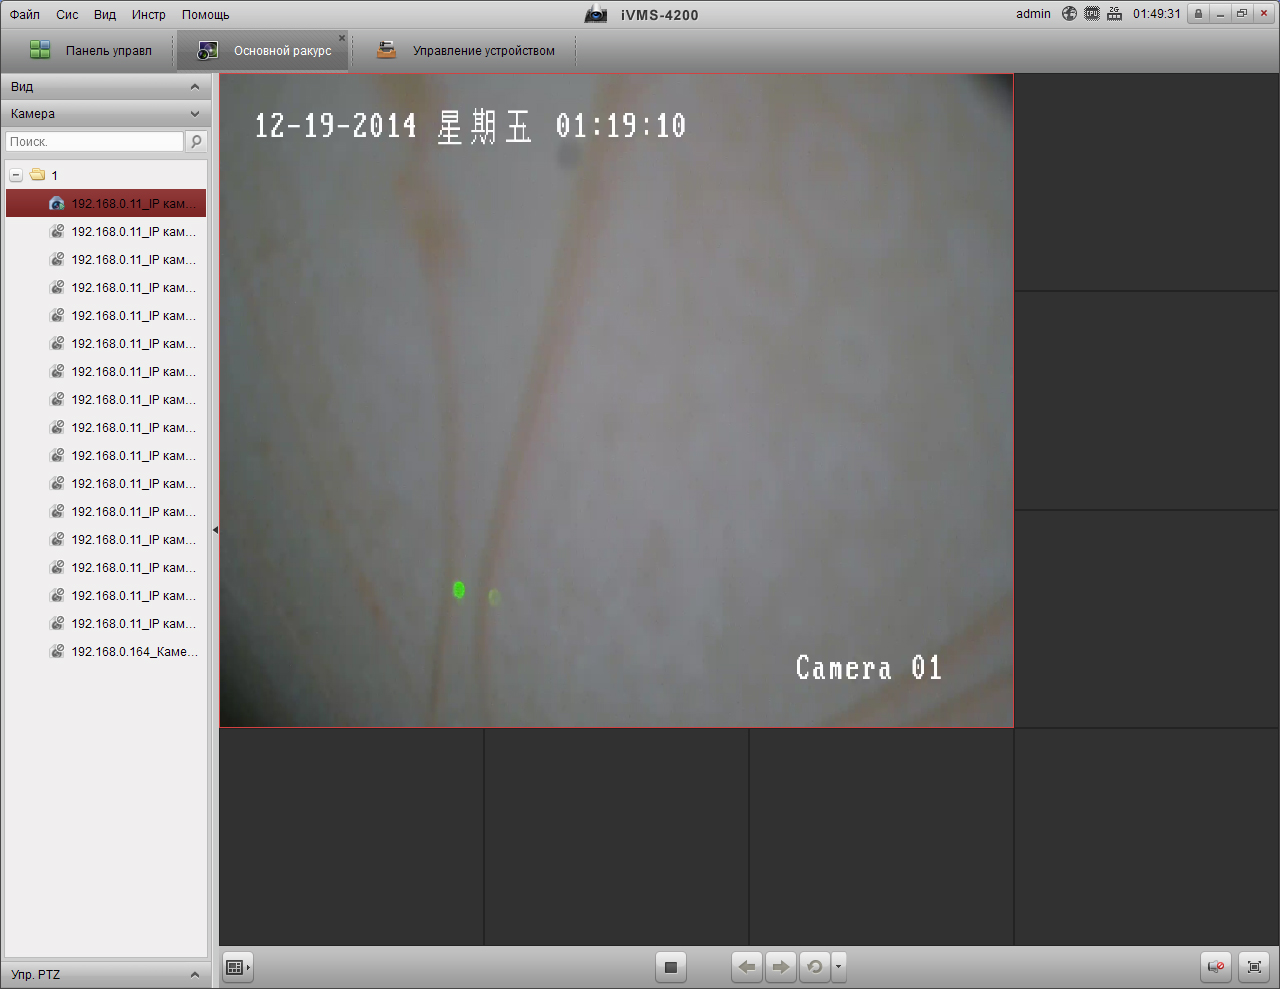The height and width of the screenshot is (989, 1280).
Task: Close the Основной ракурс tab
Action: point(342,38)
